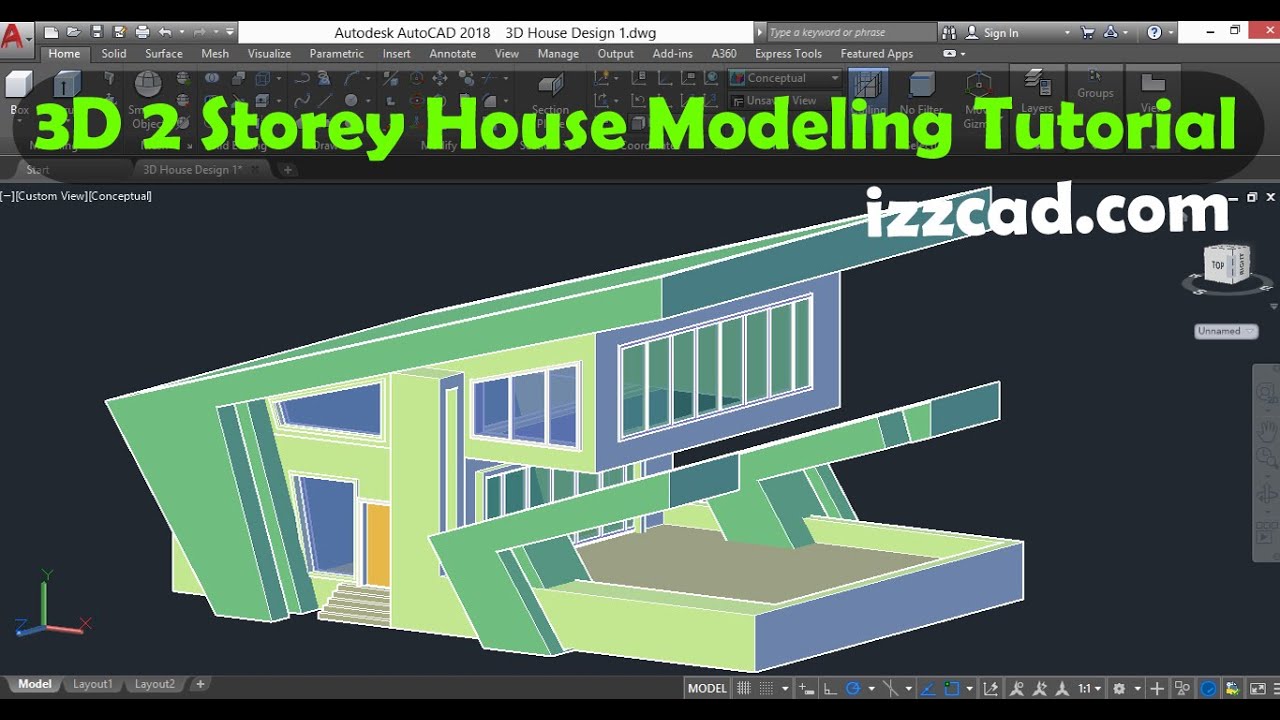Image resolution: width=1280 pixels, height=720 pixels.
Task: Click the New drawing icon in Quick Access
Action: [51, 32]
